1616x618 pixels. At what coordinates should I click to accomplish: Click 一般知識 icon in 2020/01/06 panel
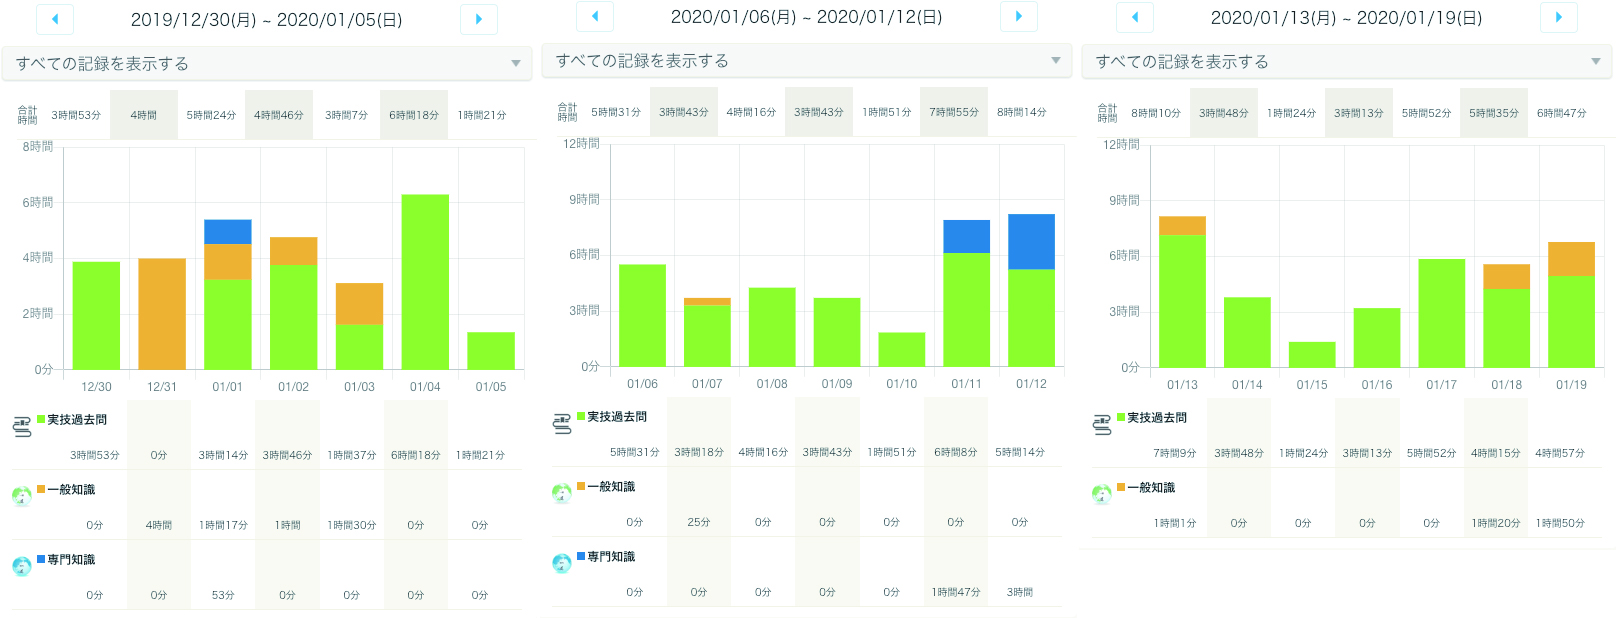point(562,493)
